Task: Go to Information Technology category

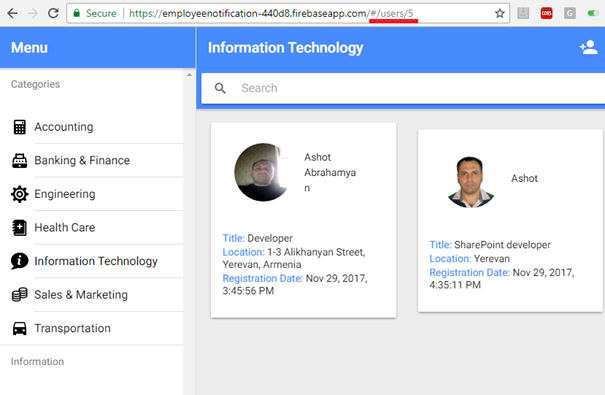Action: [91, 261]
